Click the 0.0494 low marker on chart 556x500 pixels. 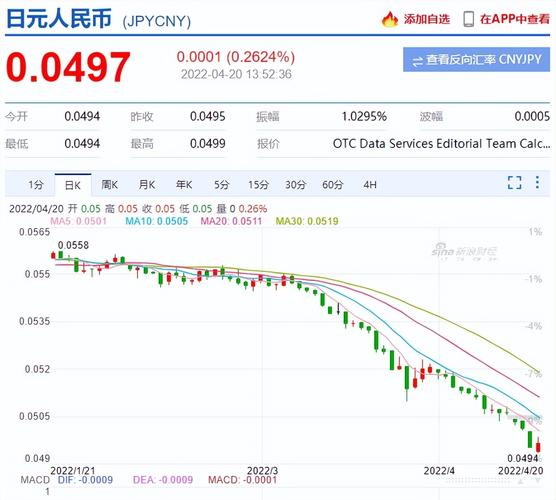523,458
